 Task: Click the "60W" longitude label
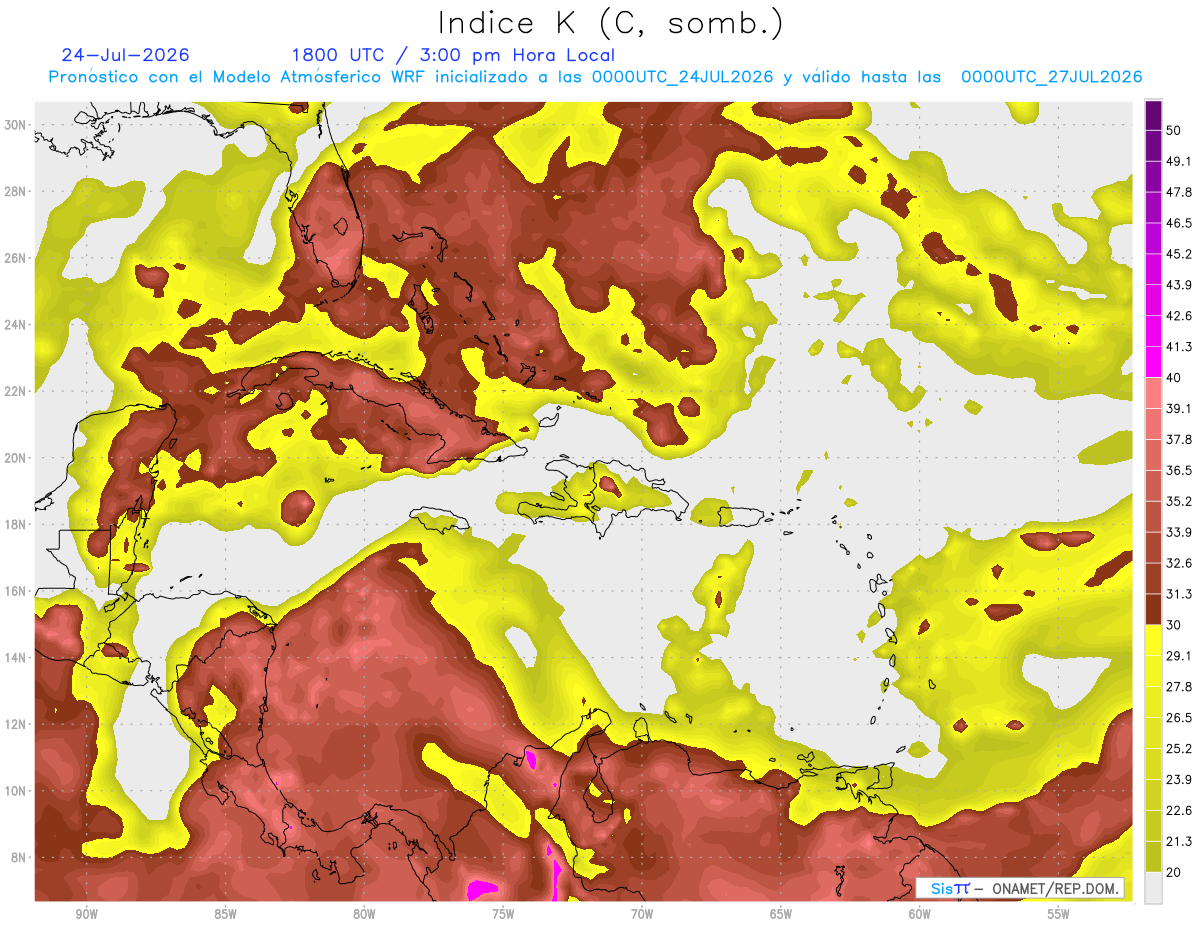[x=920, y=914]
